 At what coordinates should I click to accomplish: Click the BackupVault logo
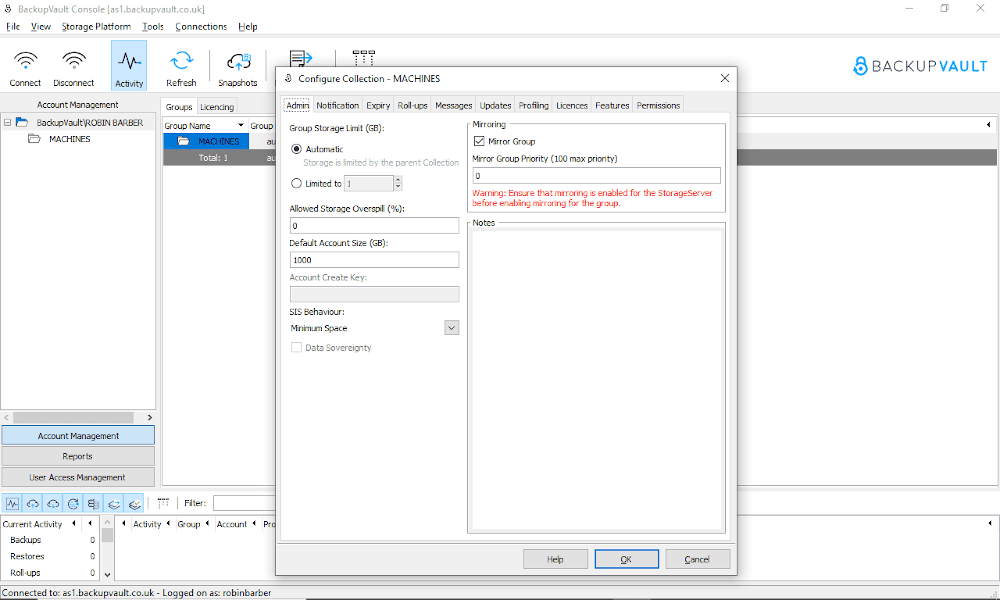920,66
